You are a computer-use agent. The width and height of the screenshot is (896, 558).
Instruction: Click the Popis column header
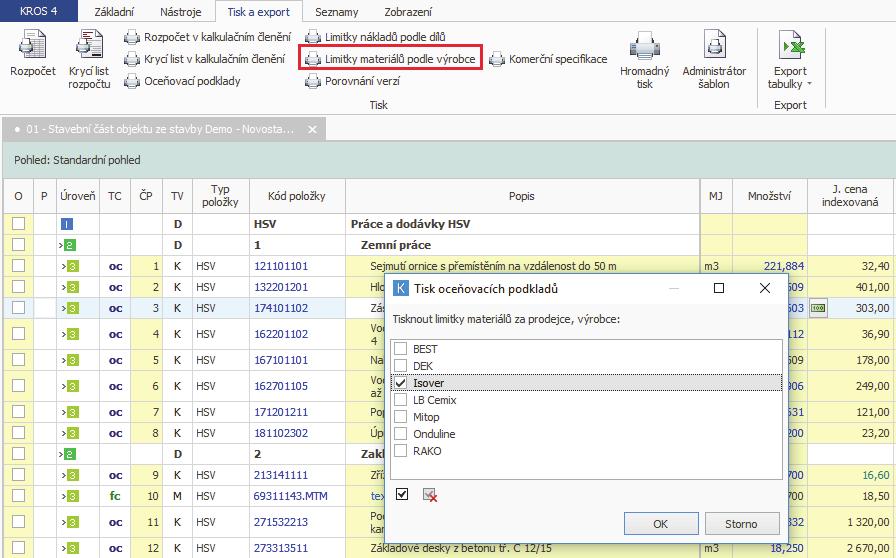[x=522, y=196]
